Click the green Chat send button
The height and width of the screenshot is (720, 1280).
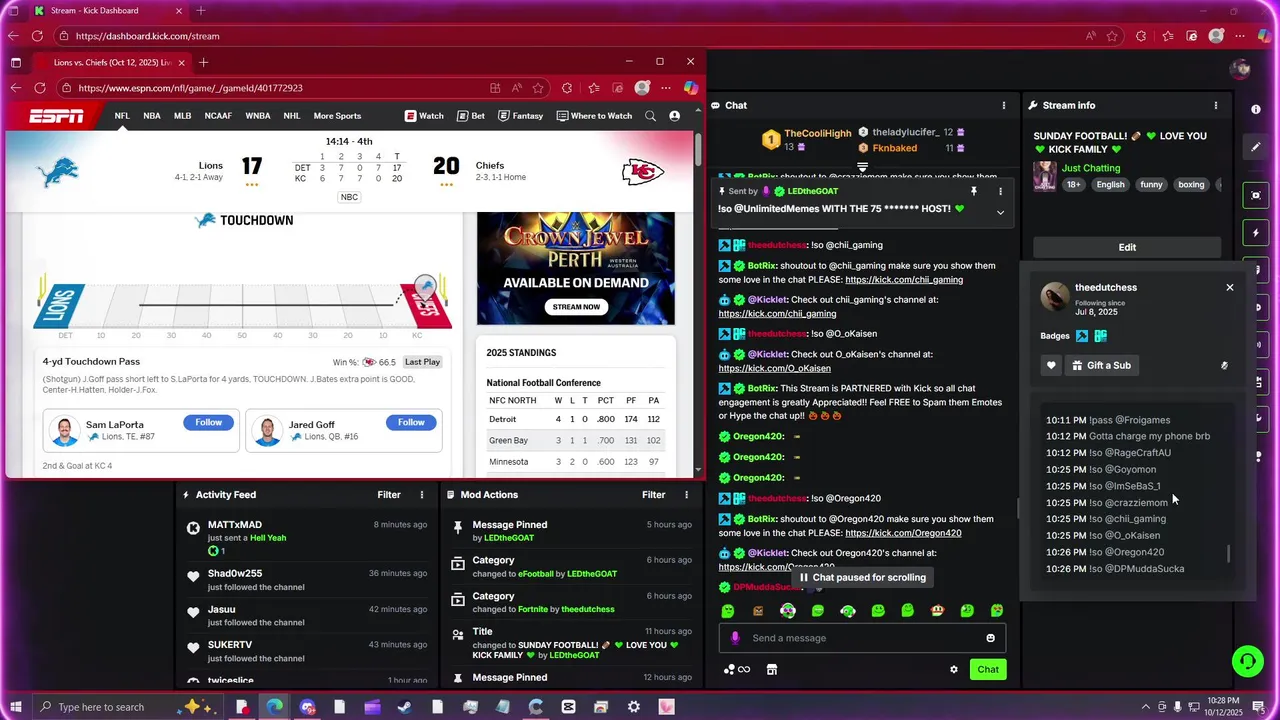coord(988,670)
